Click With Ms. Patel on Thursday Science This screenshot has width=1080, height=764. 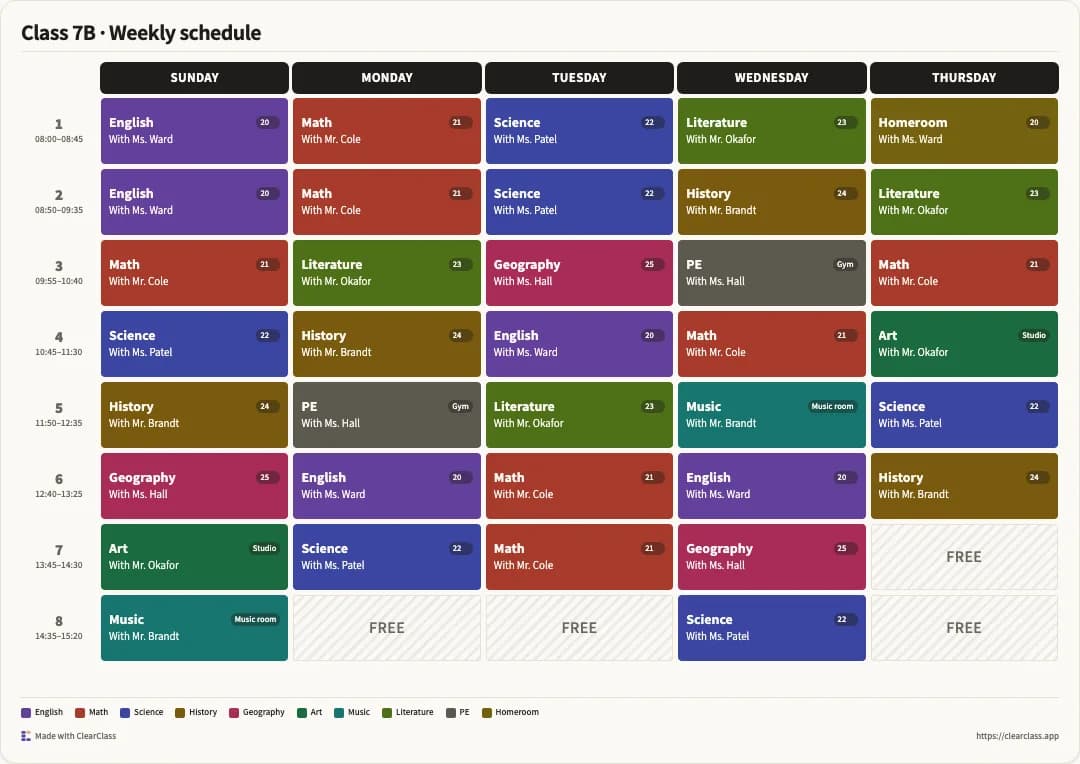[x=910, y=423]
